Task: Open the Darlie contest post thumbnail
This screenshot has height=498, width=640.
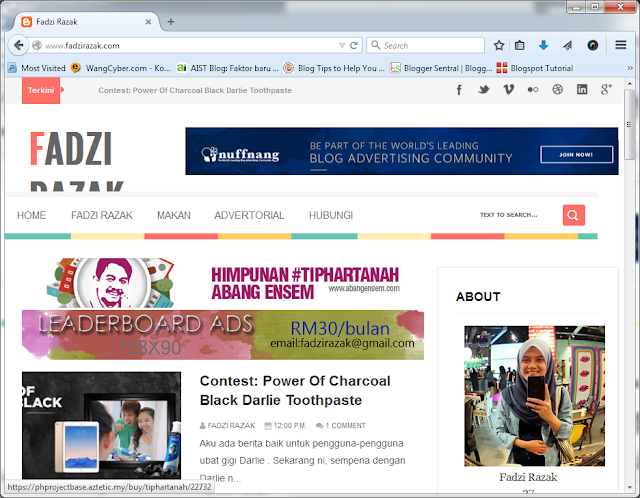Action: point(101,425)
